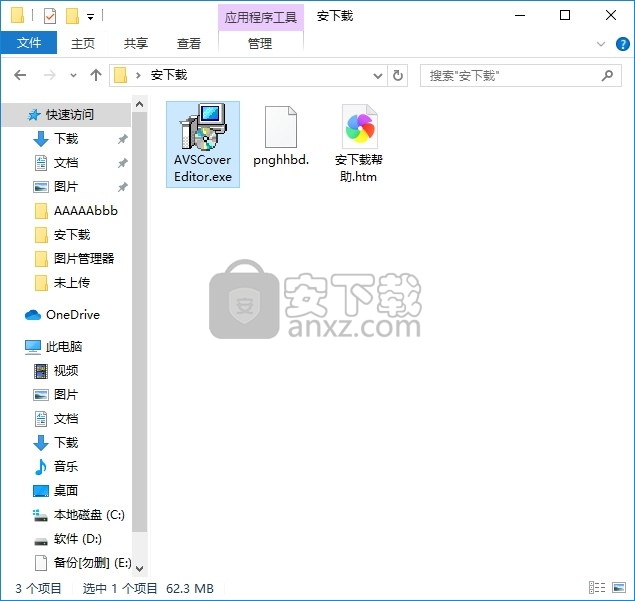Screen dimensions: 635x601
Task: Switch to the 主页 ribbon tab
Action: click(x=83, y=43)
